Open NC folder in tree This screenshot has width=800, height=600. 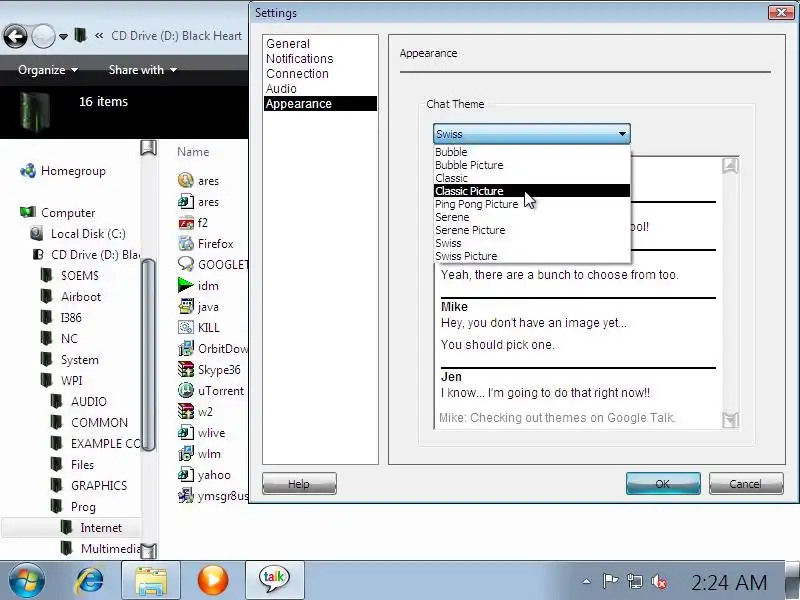point(69,338)
